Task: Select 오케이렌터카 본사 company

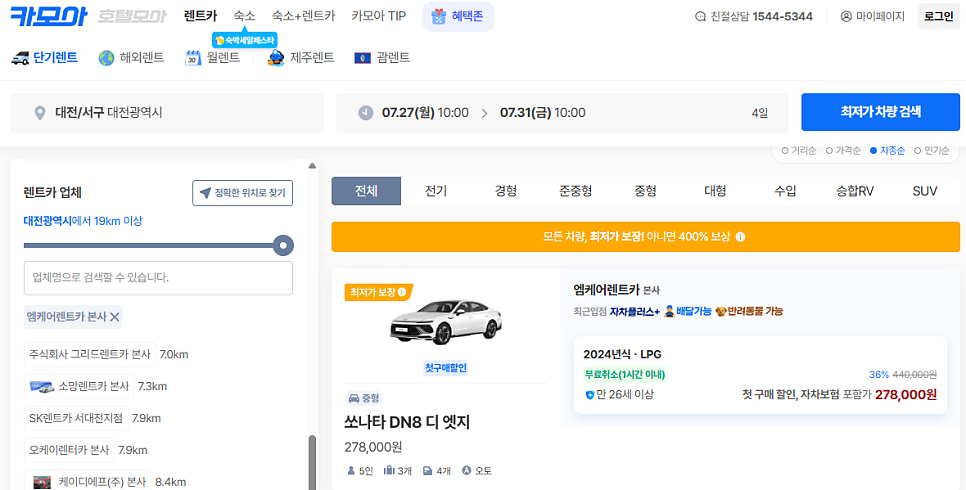Action: coord(69,450)
